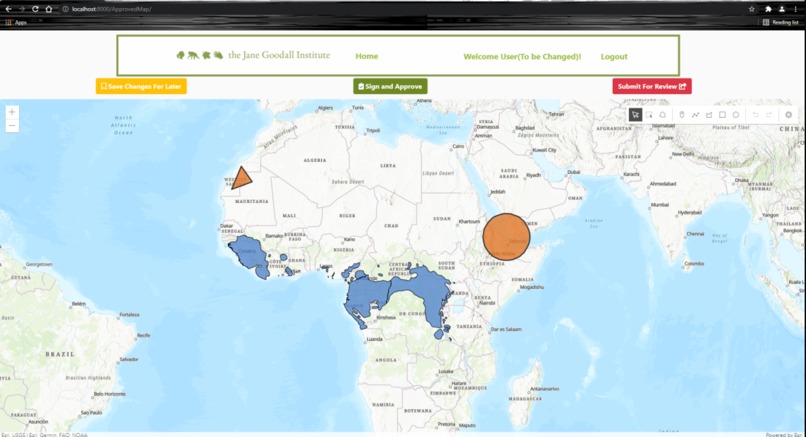Click the Khartoum city label
The image size is (806, 437).
pyautogui.click(x=468, y=222)
